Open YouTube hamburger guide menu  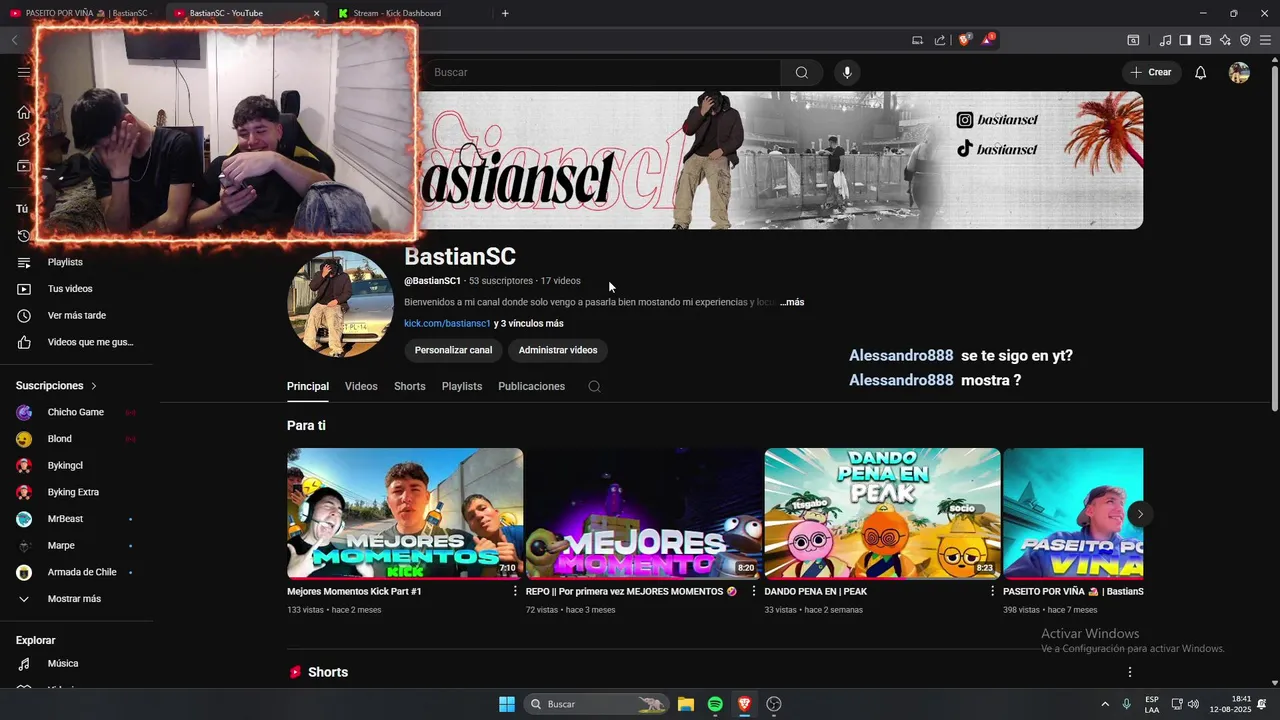click(24, 72)
